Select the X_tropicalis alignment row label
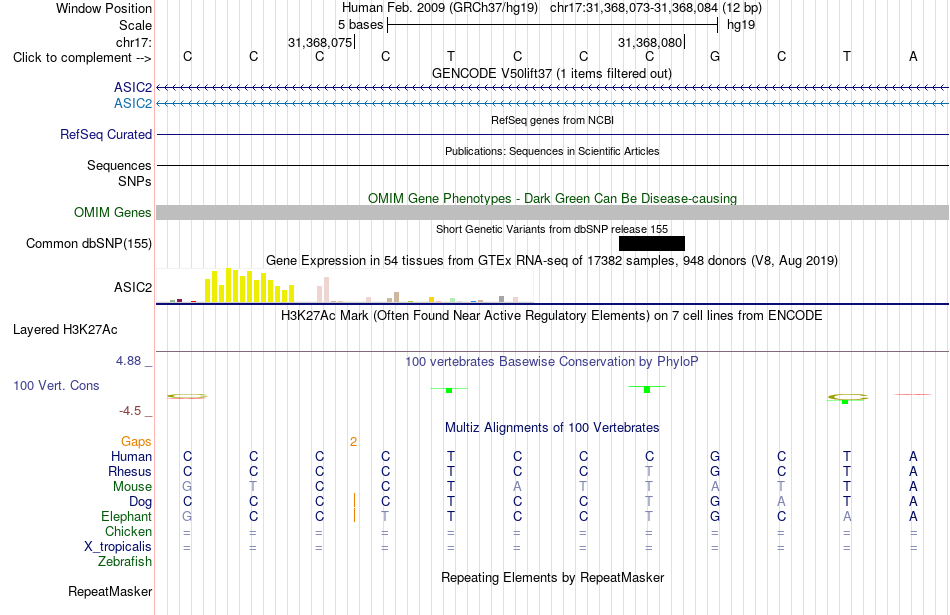This screenshot has width=950, height=615. coord(118,547)
